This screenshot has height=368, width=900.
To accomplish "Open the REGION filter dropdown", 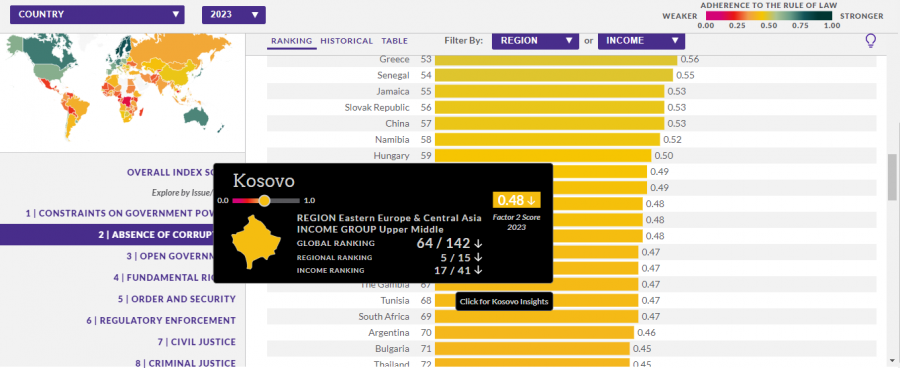I will (536, 41).
